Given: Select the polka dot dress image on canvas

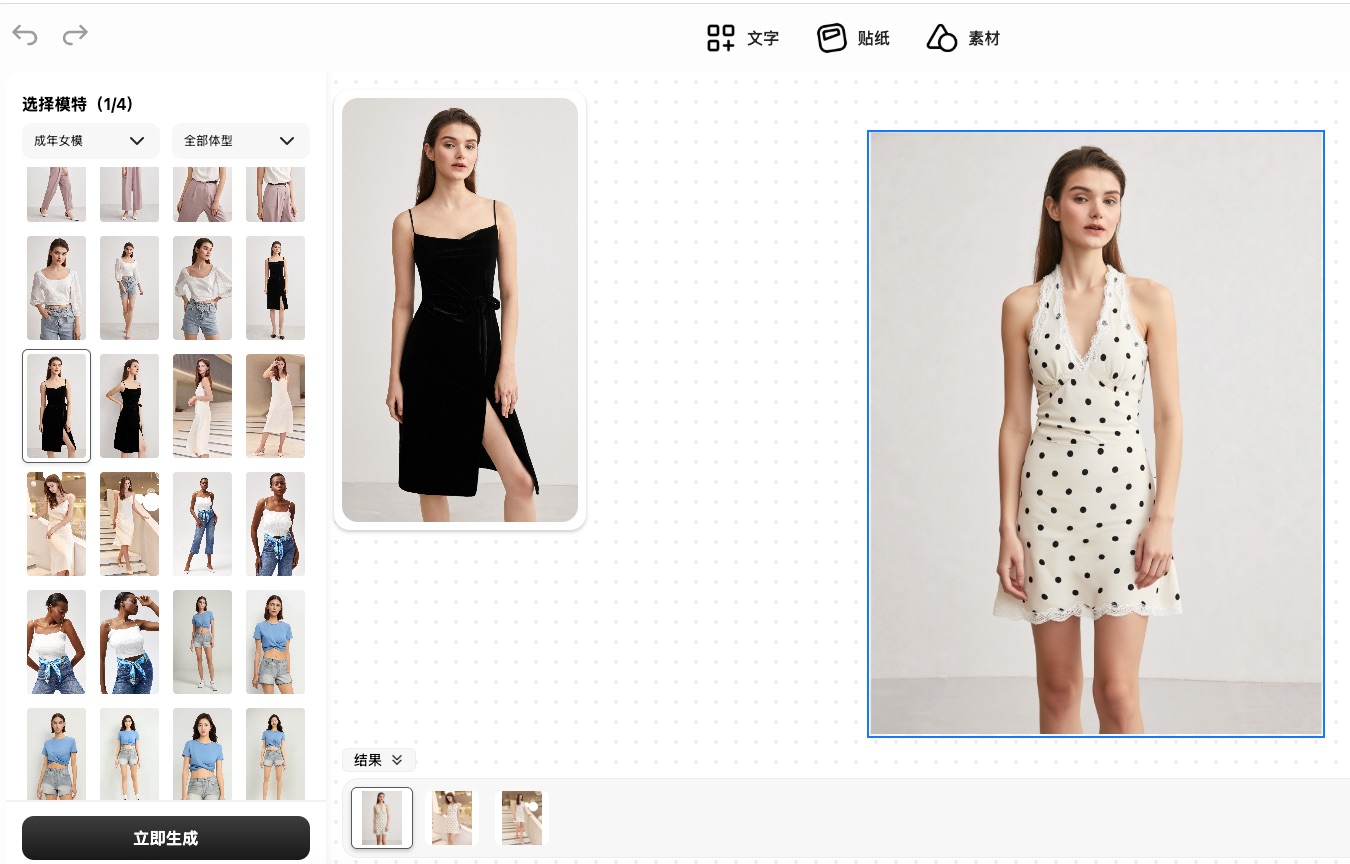Looking at the screenshot, I should (1095, 434).
